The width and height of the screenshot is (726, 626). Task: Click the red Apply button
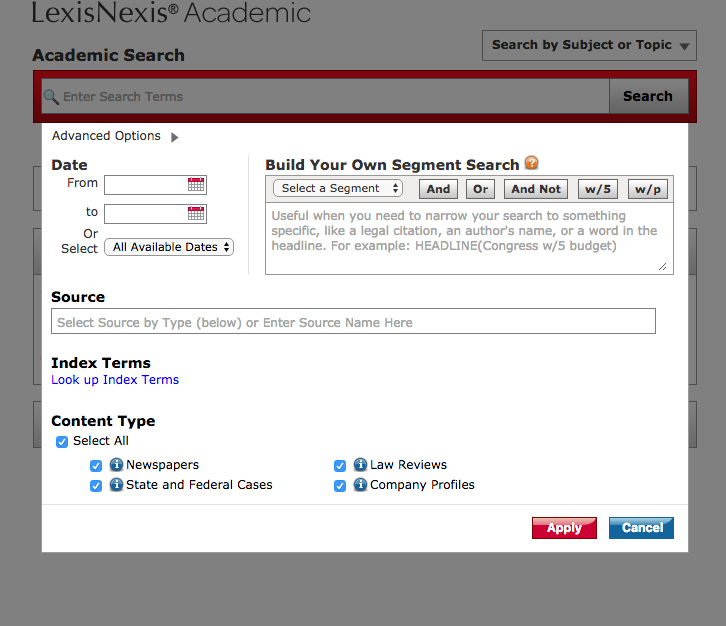pos(564,528)
